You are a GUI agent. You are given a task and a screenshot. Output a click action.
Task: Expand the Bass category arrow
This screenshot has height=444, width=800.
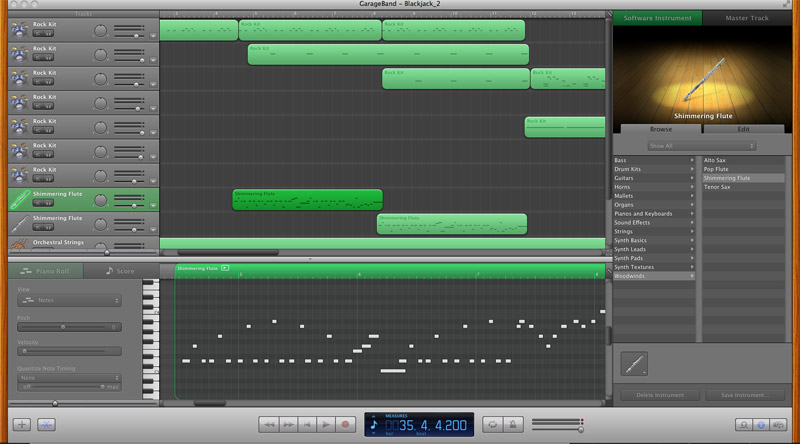click(692, 160)
